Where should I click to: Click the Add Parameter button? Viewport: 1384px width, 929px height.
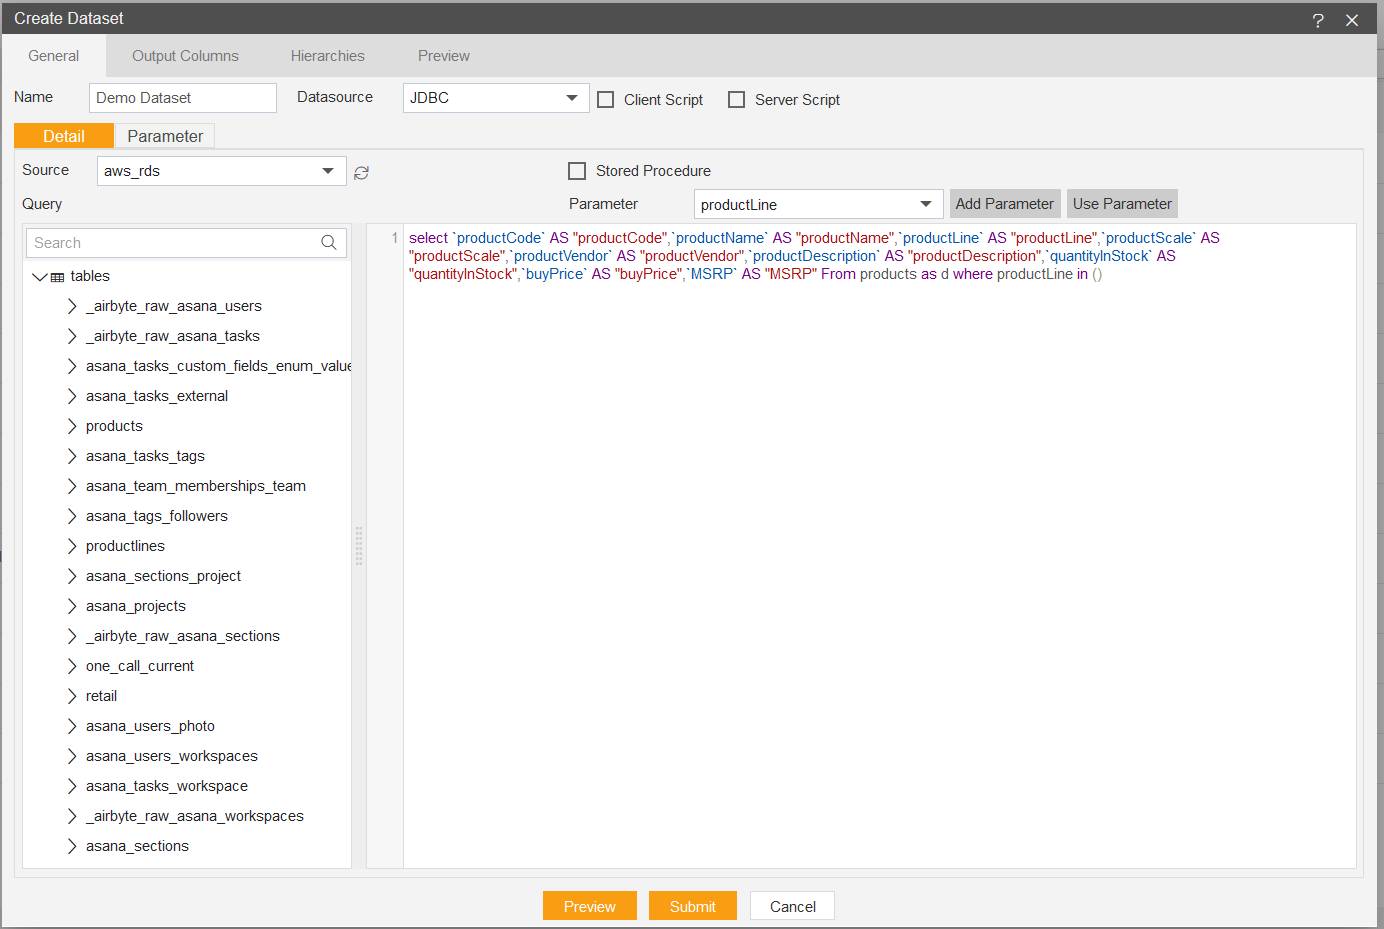[1005, 204]
